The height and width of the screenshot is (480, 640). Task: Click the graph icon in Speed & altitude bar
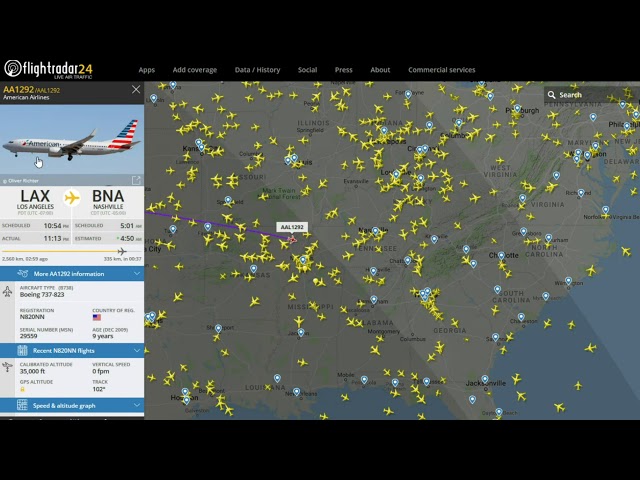[22, 405]
